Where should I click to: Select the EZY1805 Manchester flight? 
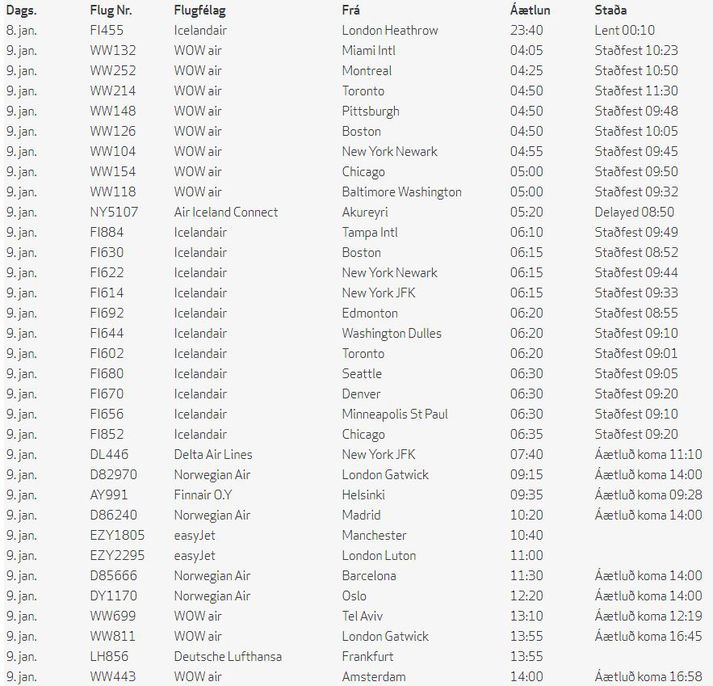tap(117, 536)
